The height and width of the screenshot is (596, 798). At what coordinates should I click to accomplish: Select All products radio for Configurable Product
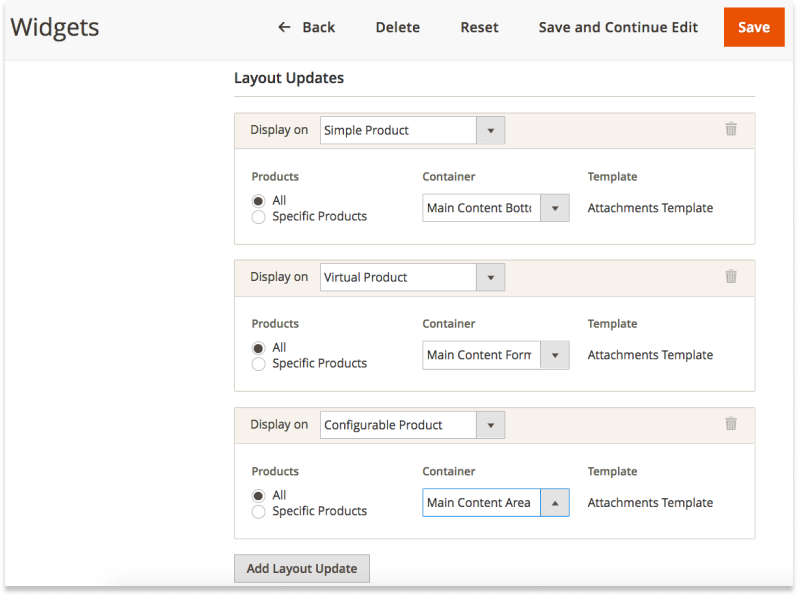[x=259, y=496]
